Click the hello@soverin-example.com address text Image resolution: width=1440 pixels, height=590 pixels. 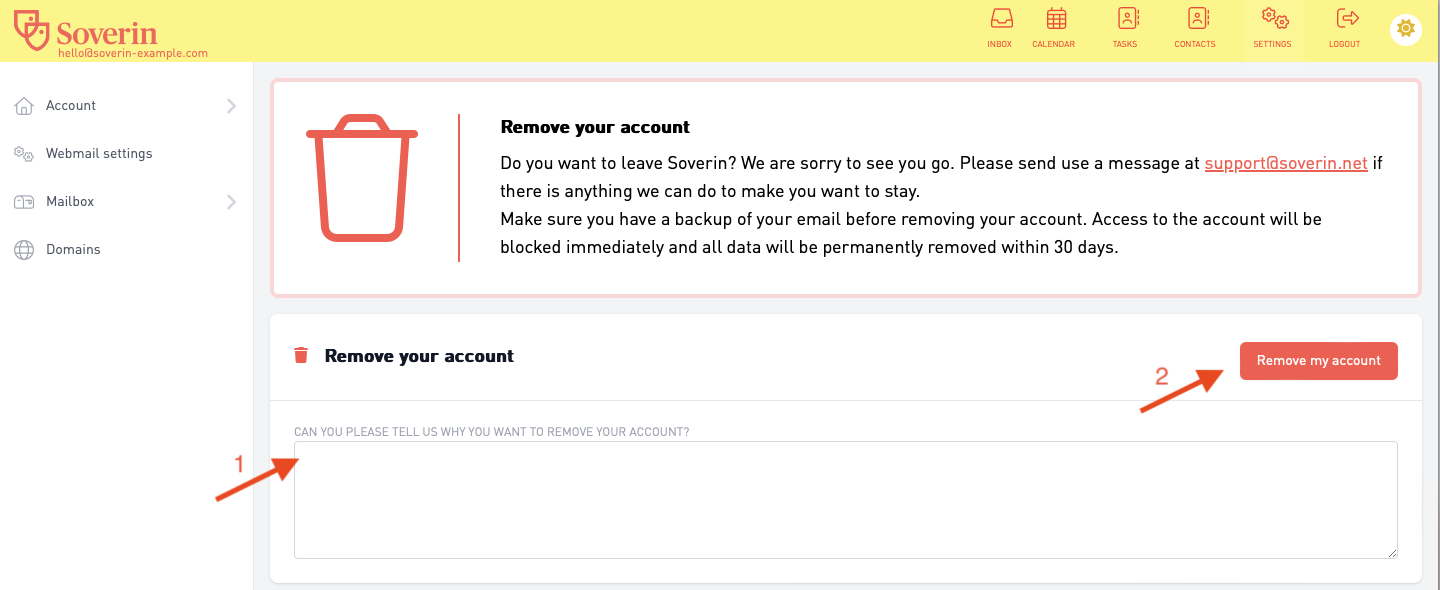pos(133,54)
